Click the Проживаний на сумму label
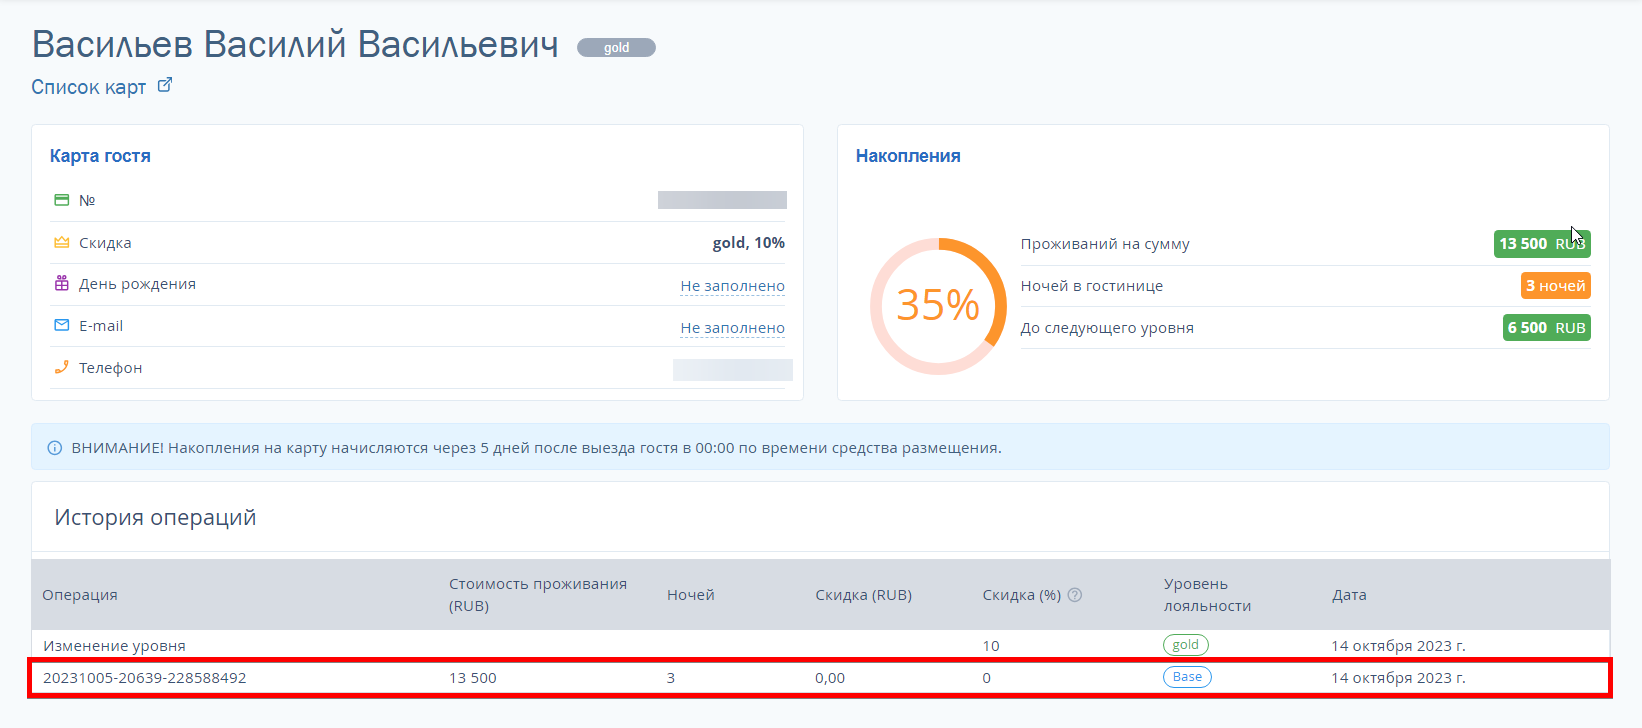Image resolution: width=1642 pixels, height=728 pixels. click(1105, 244)
